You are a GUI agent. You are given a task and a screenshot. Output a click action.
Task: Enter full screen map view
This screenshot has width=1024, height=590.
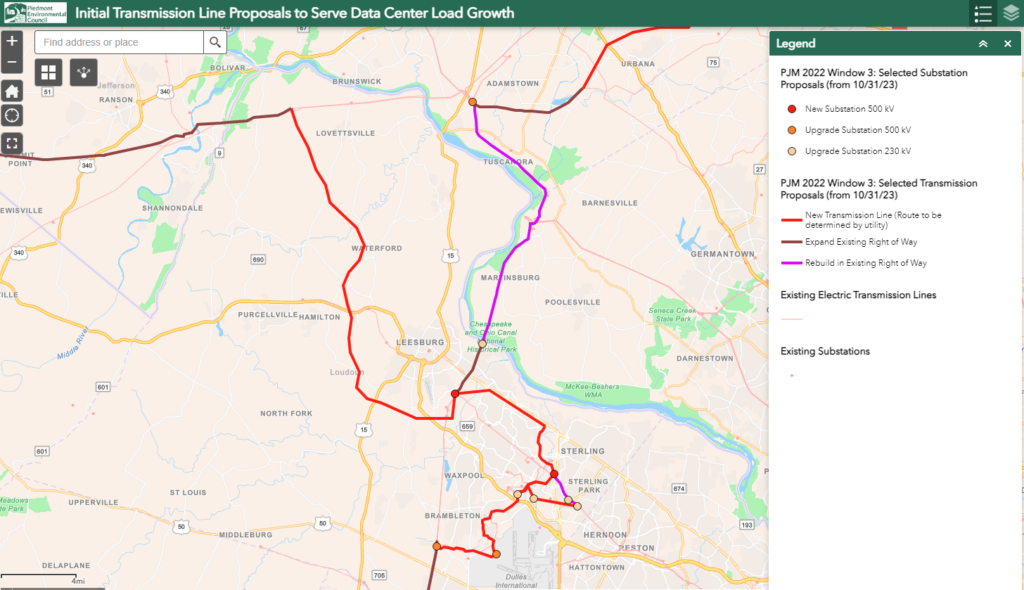pos(12,142)
